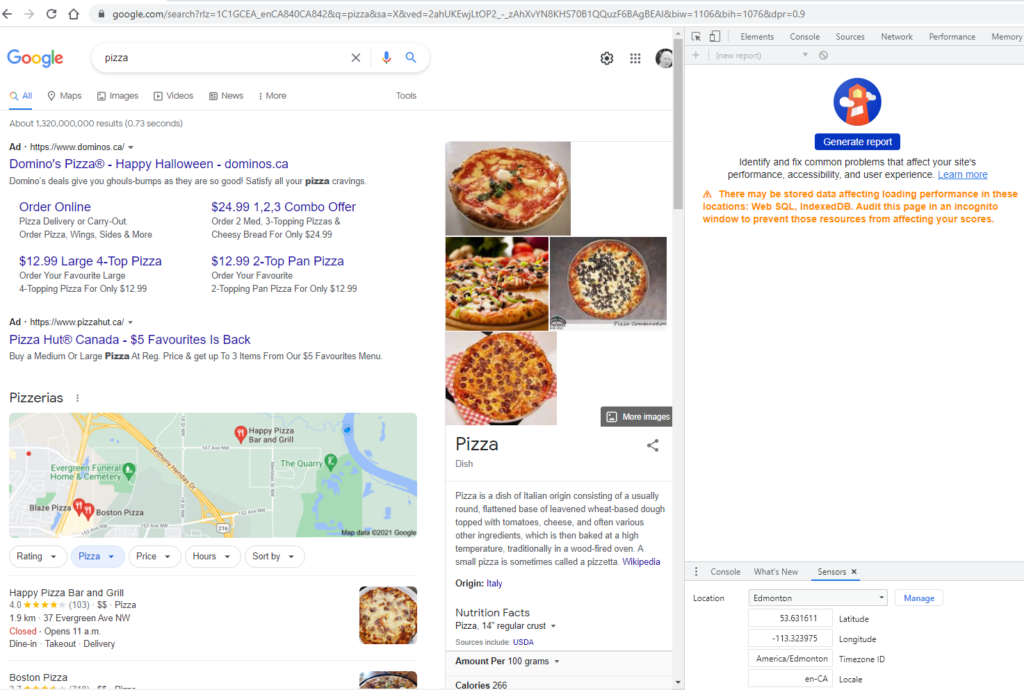Share the Pizza knowledge panel
This screenshot has width=1024, height=690.
[x=652, y=445]
